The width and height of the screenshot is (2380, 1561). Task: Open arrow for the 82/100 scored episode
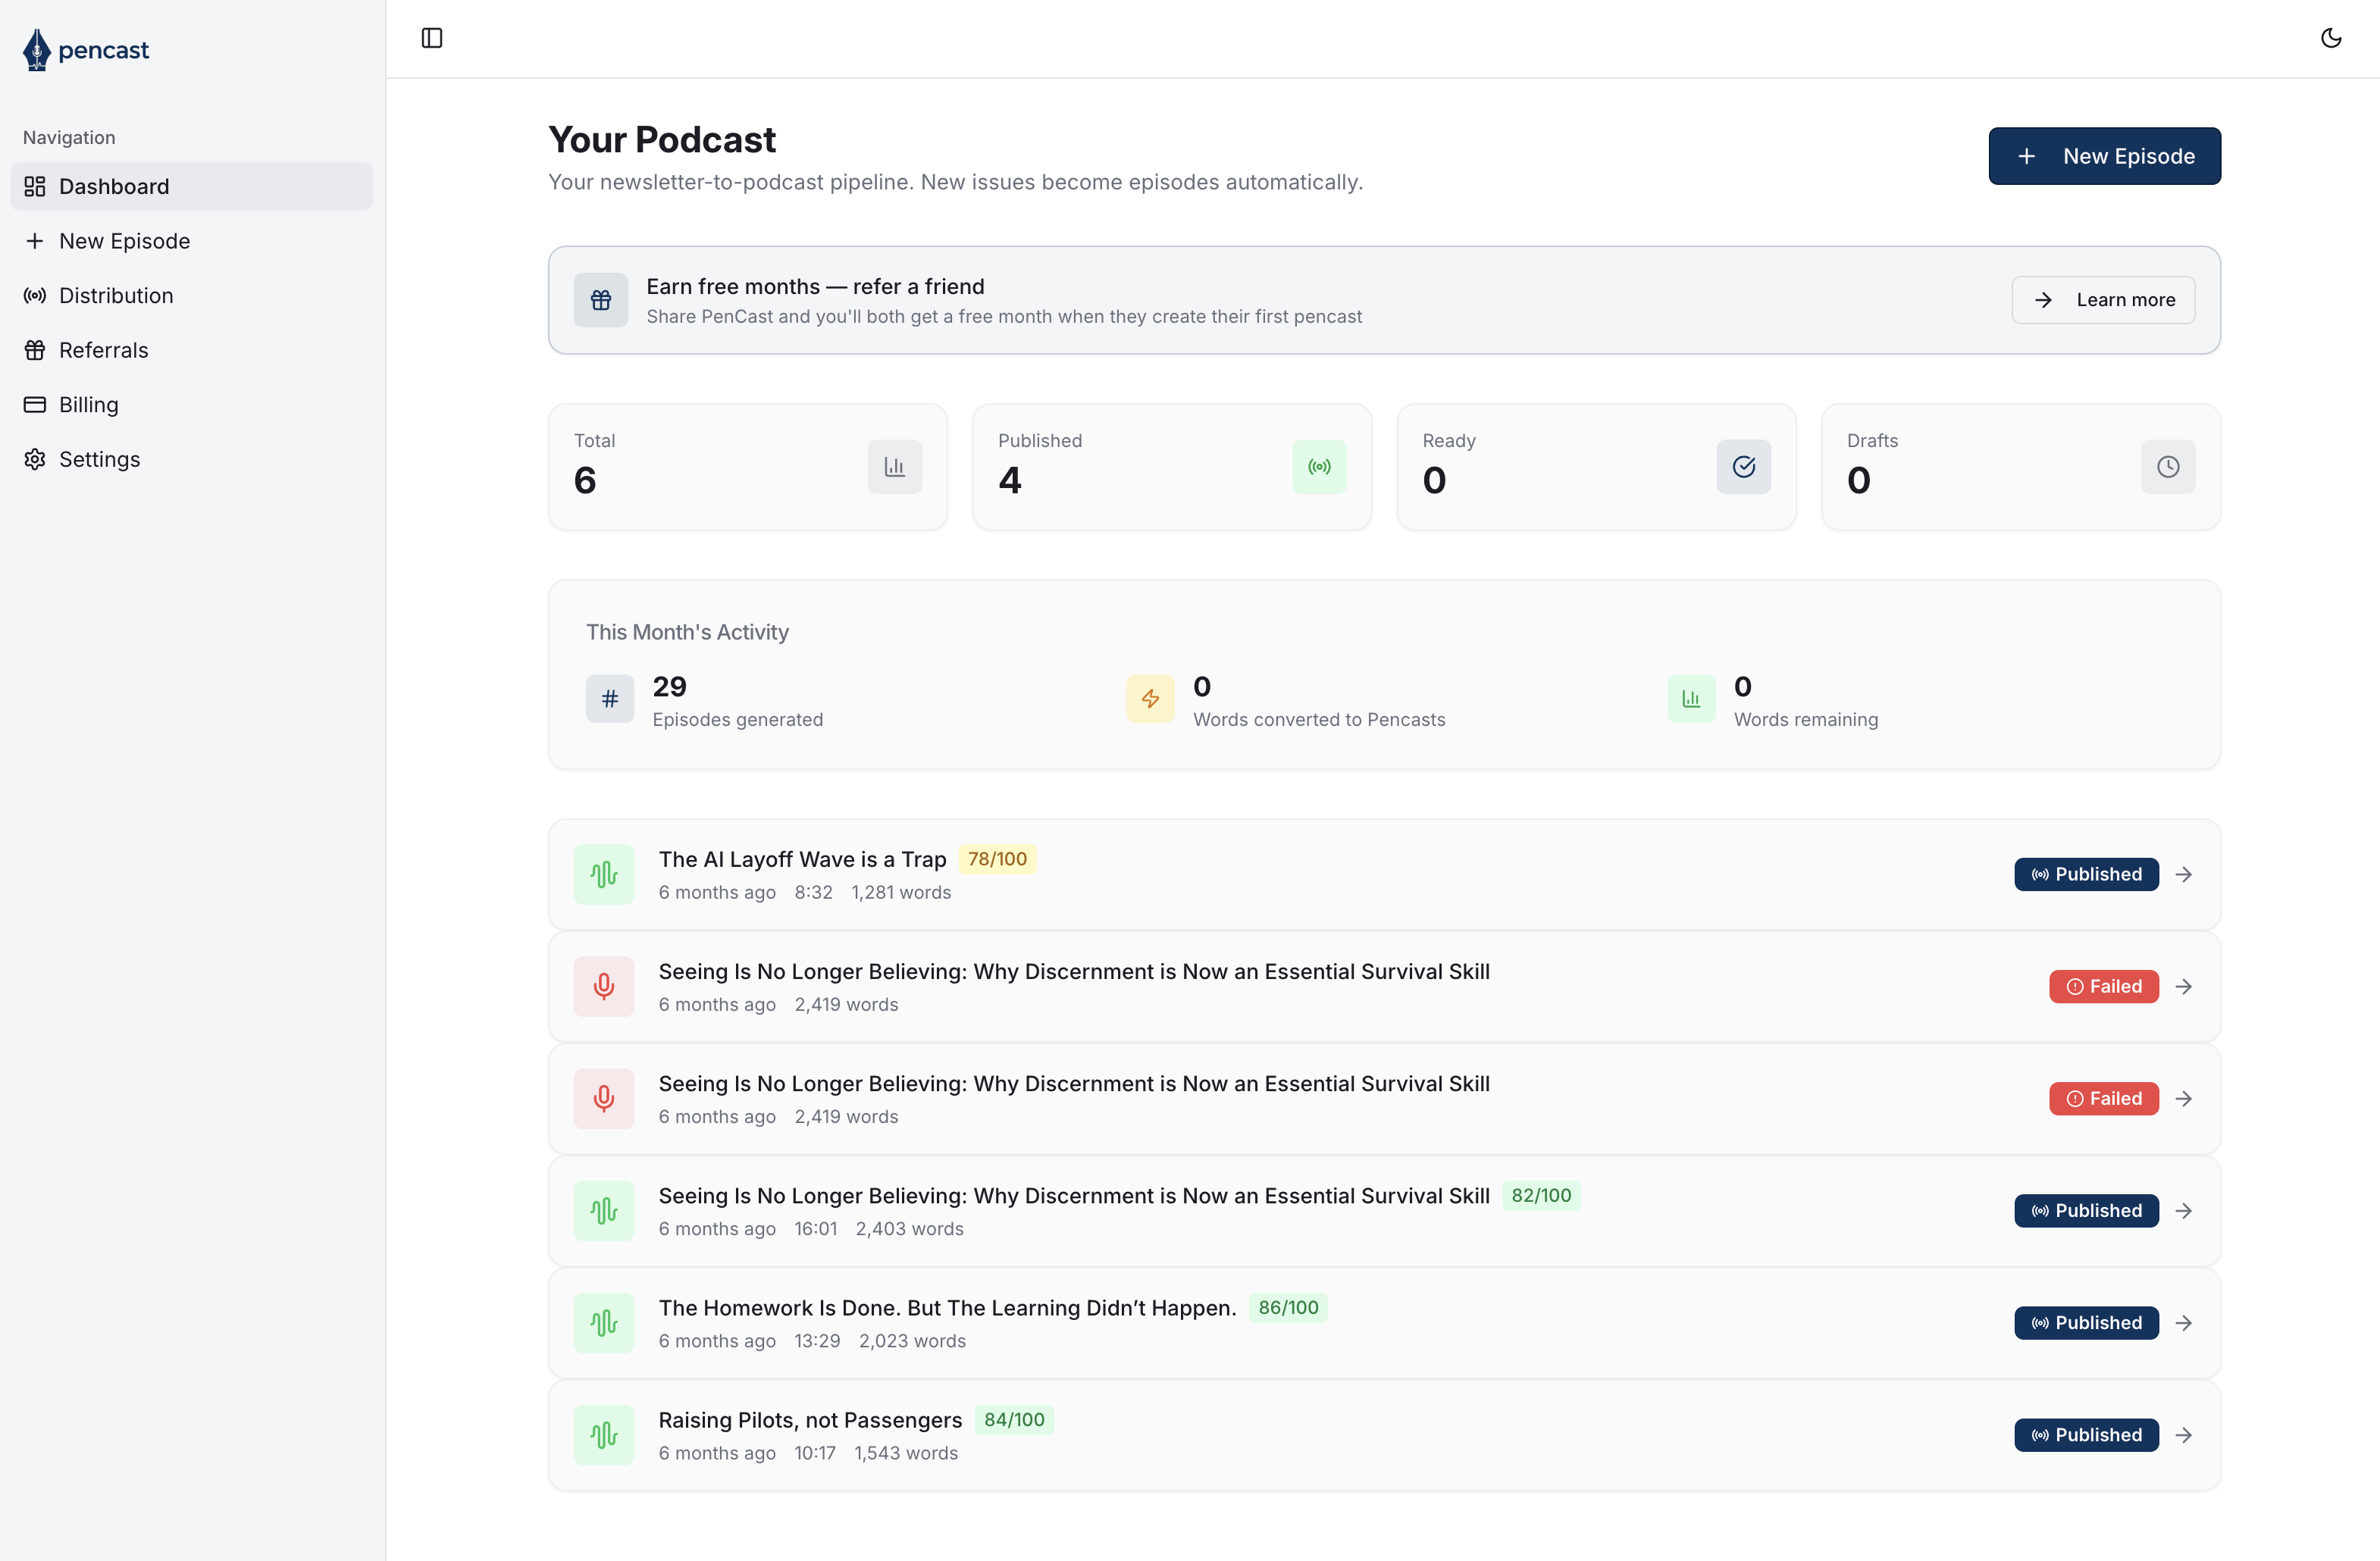point(2184,1210)
